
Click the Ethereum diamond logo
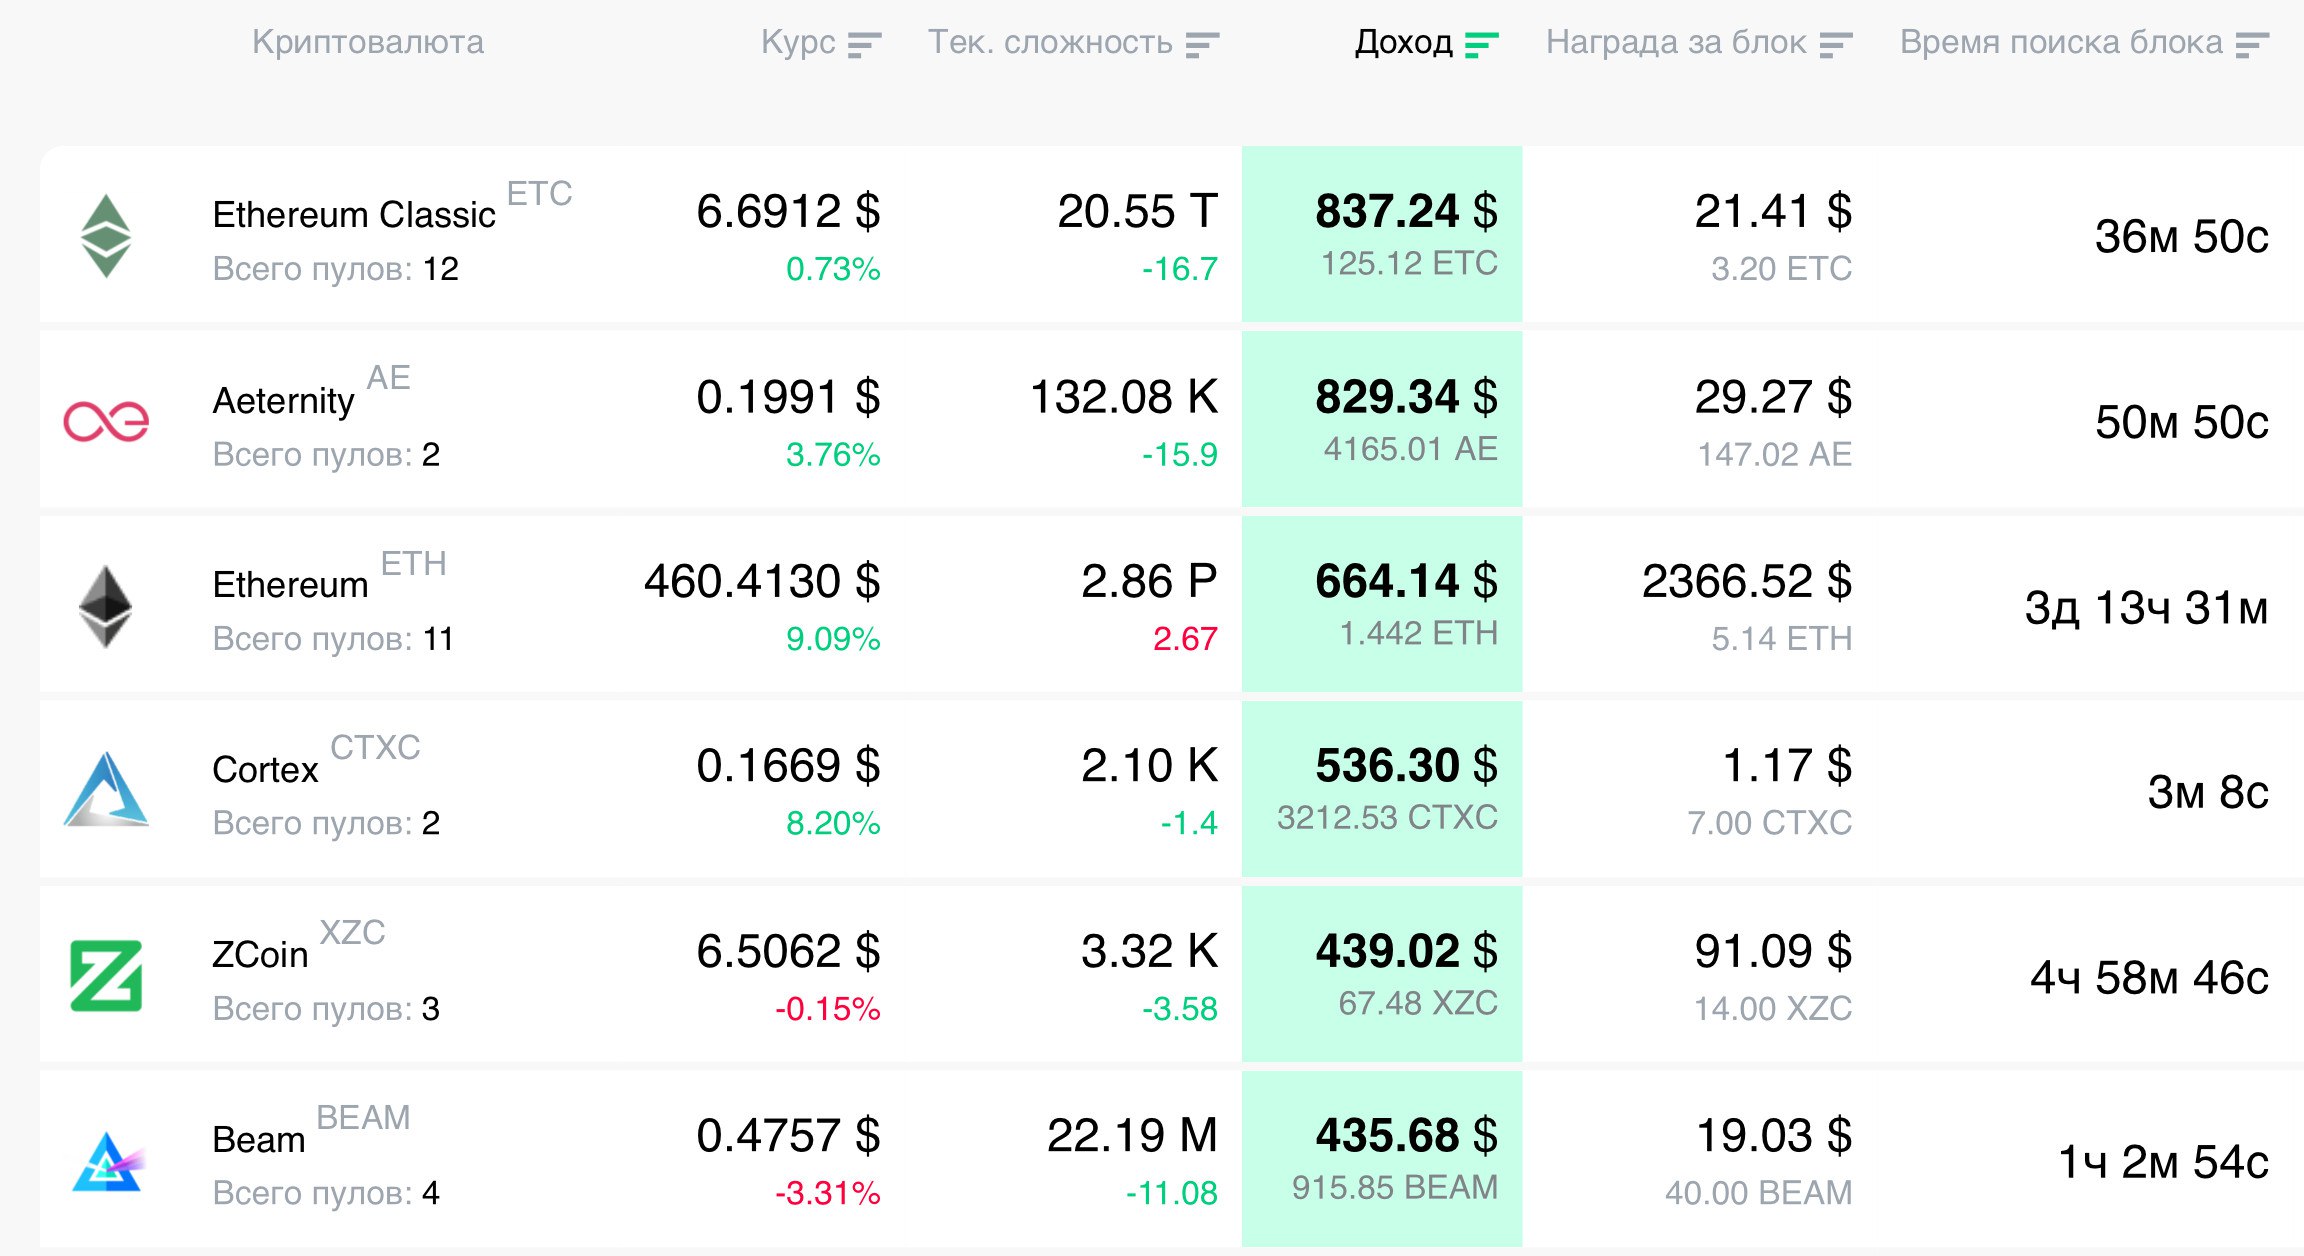[106, 607]
